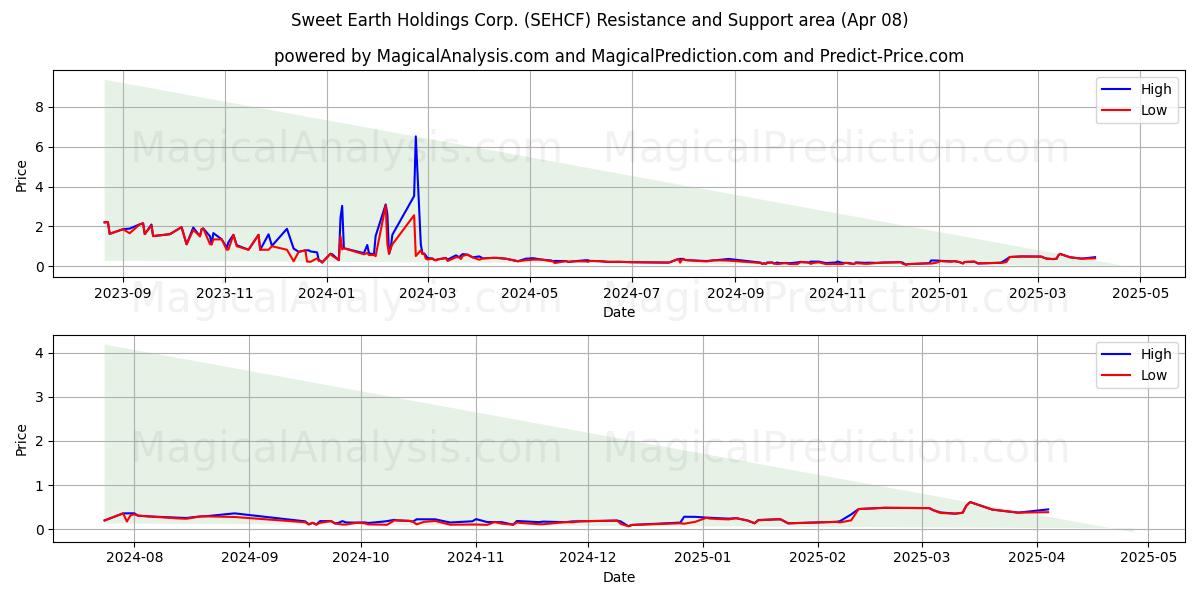
Task: Click the '8' price tick on top chart
Action: tap(40, 107)
